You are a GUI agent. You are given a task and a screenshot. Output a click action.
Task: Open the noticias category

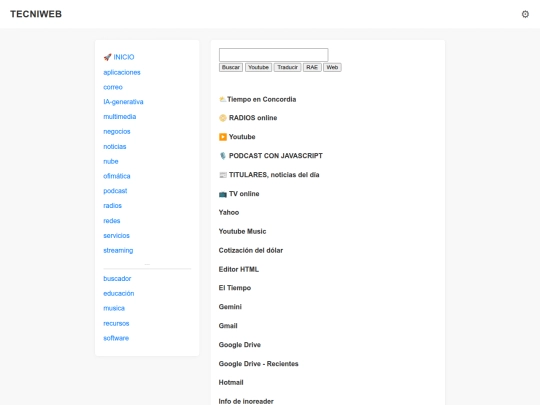[x=115, y=147]
